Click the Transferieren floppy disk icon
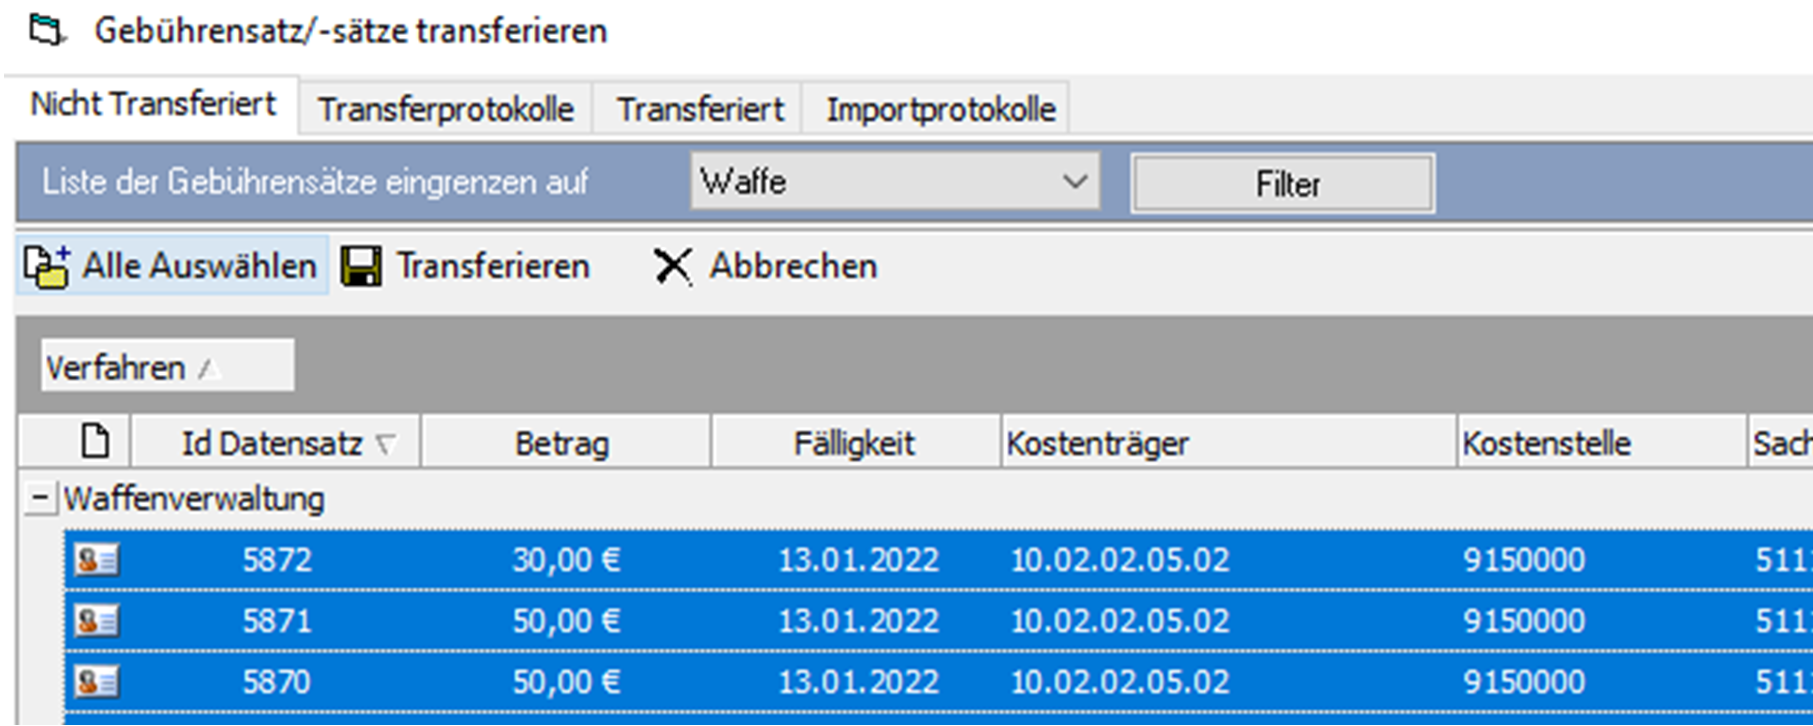The image size is (1813, 726). pyautogui.click(x=361, y=267)
